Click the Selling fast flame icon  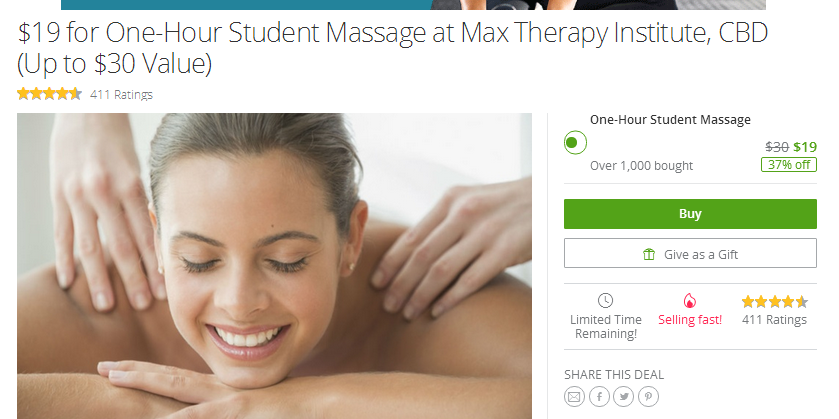point(690,301)
